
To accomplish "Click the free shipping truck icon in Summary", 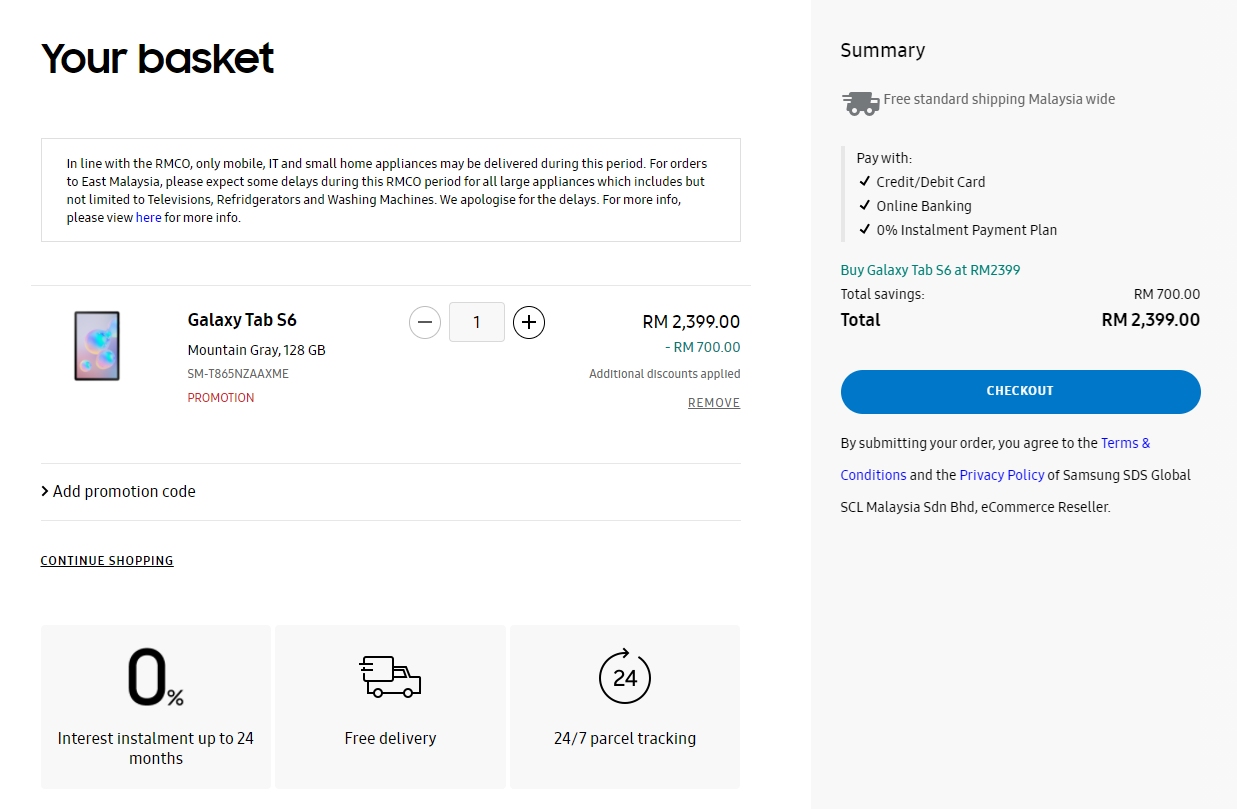I will point(860,101).
